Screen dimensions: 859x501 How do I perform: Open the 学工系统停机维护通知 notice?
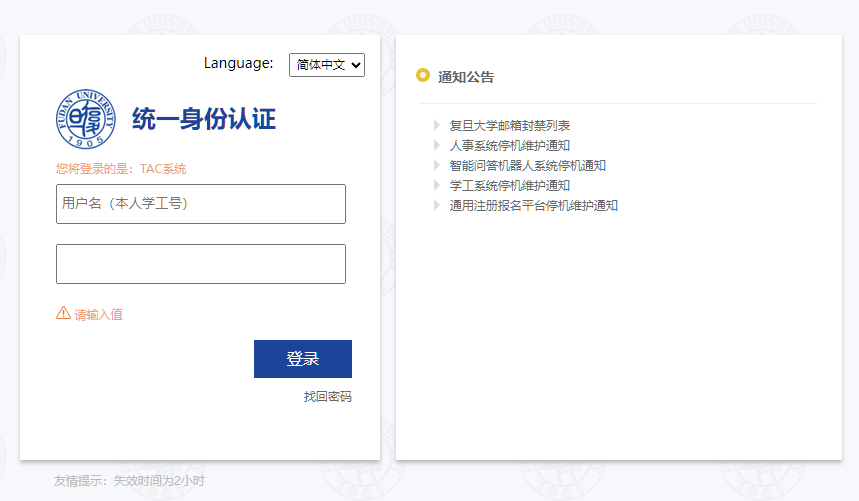tap(509, 186)
